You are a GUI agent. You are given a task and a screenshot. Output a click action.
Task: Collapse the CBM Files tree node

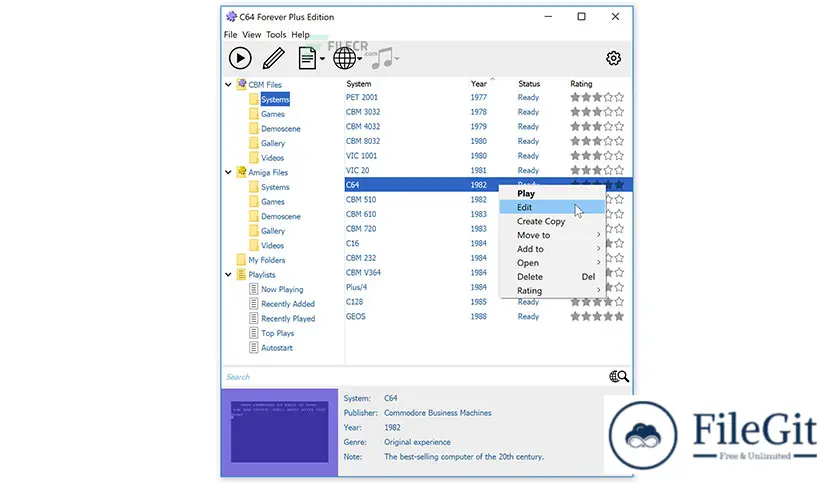point(228,85)
